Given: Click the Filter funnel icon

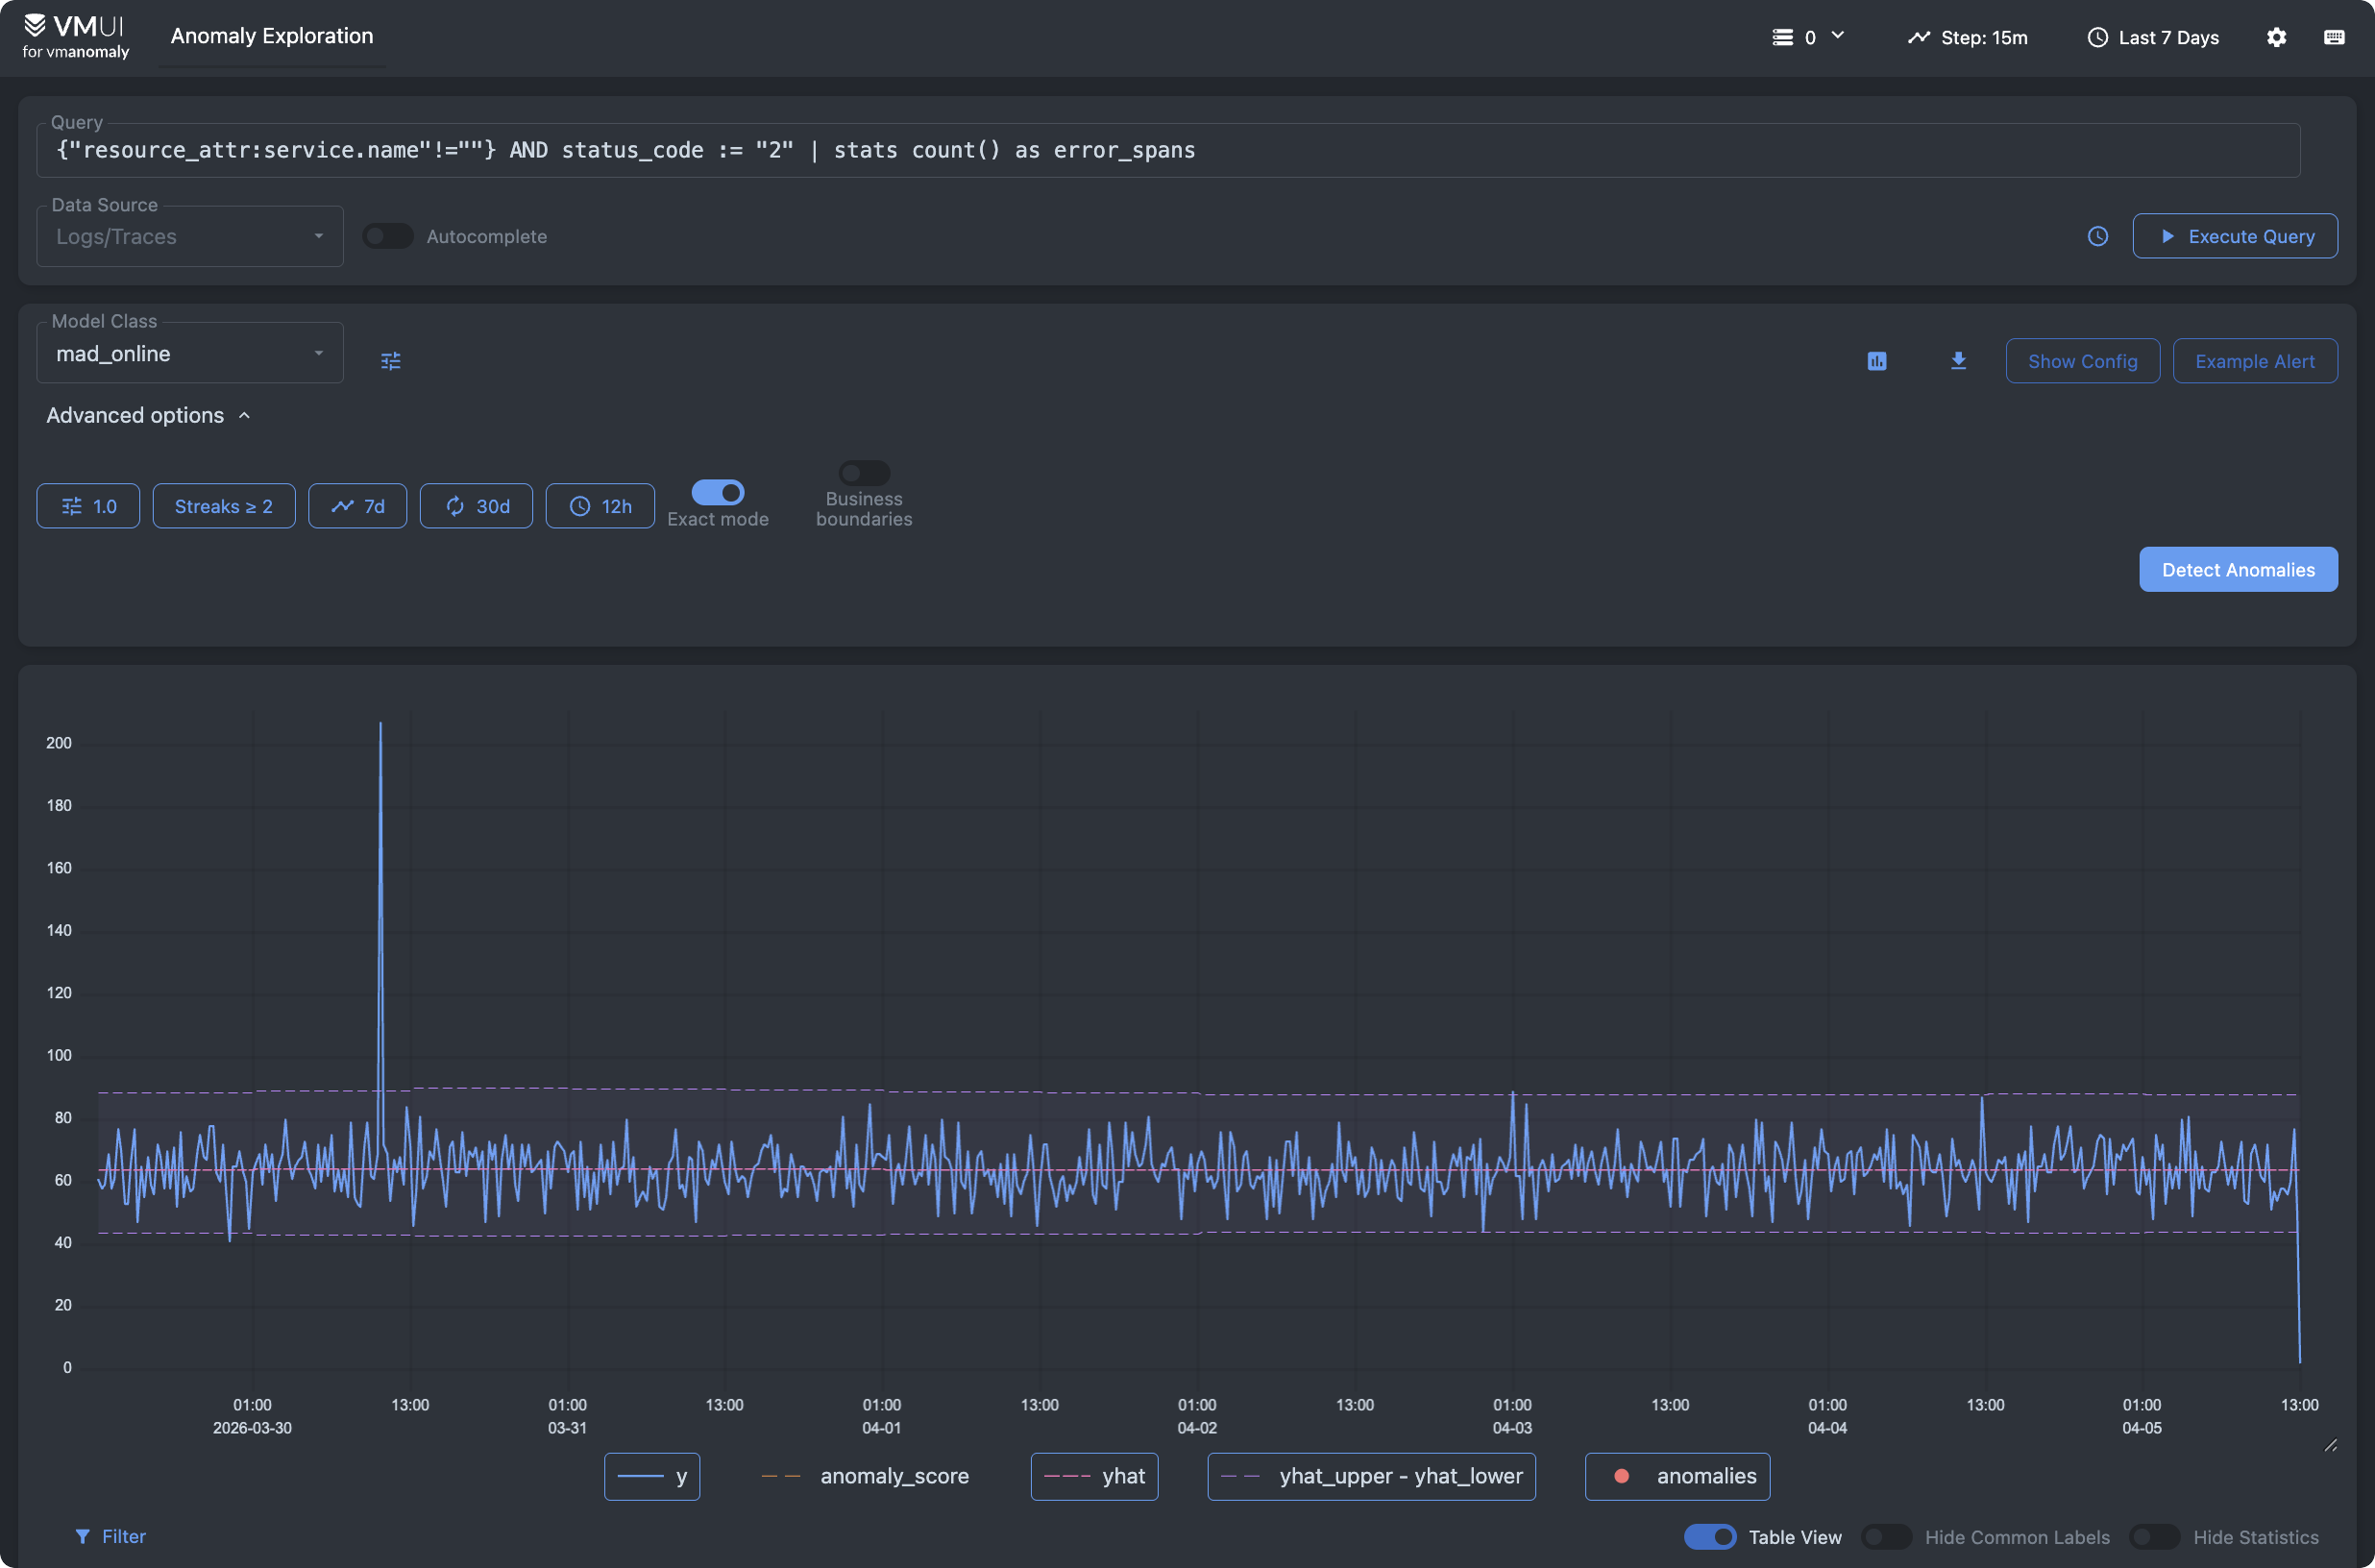Looking at the screenshot, I should 82,1536.
